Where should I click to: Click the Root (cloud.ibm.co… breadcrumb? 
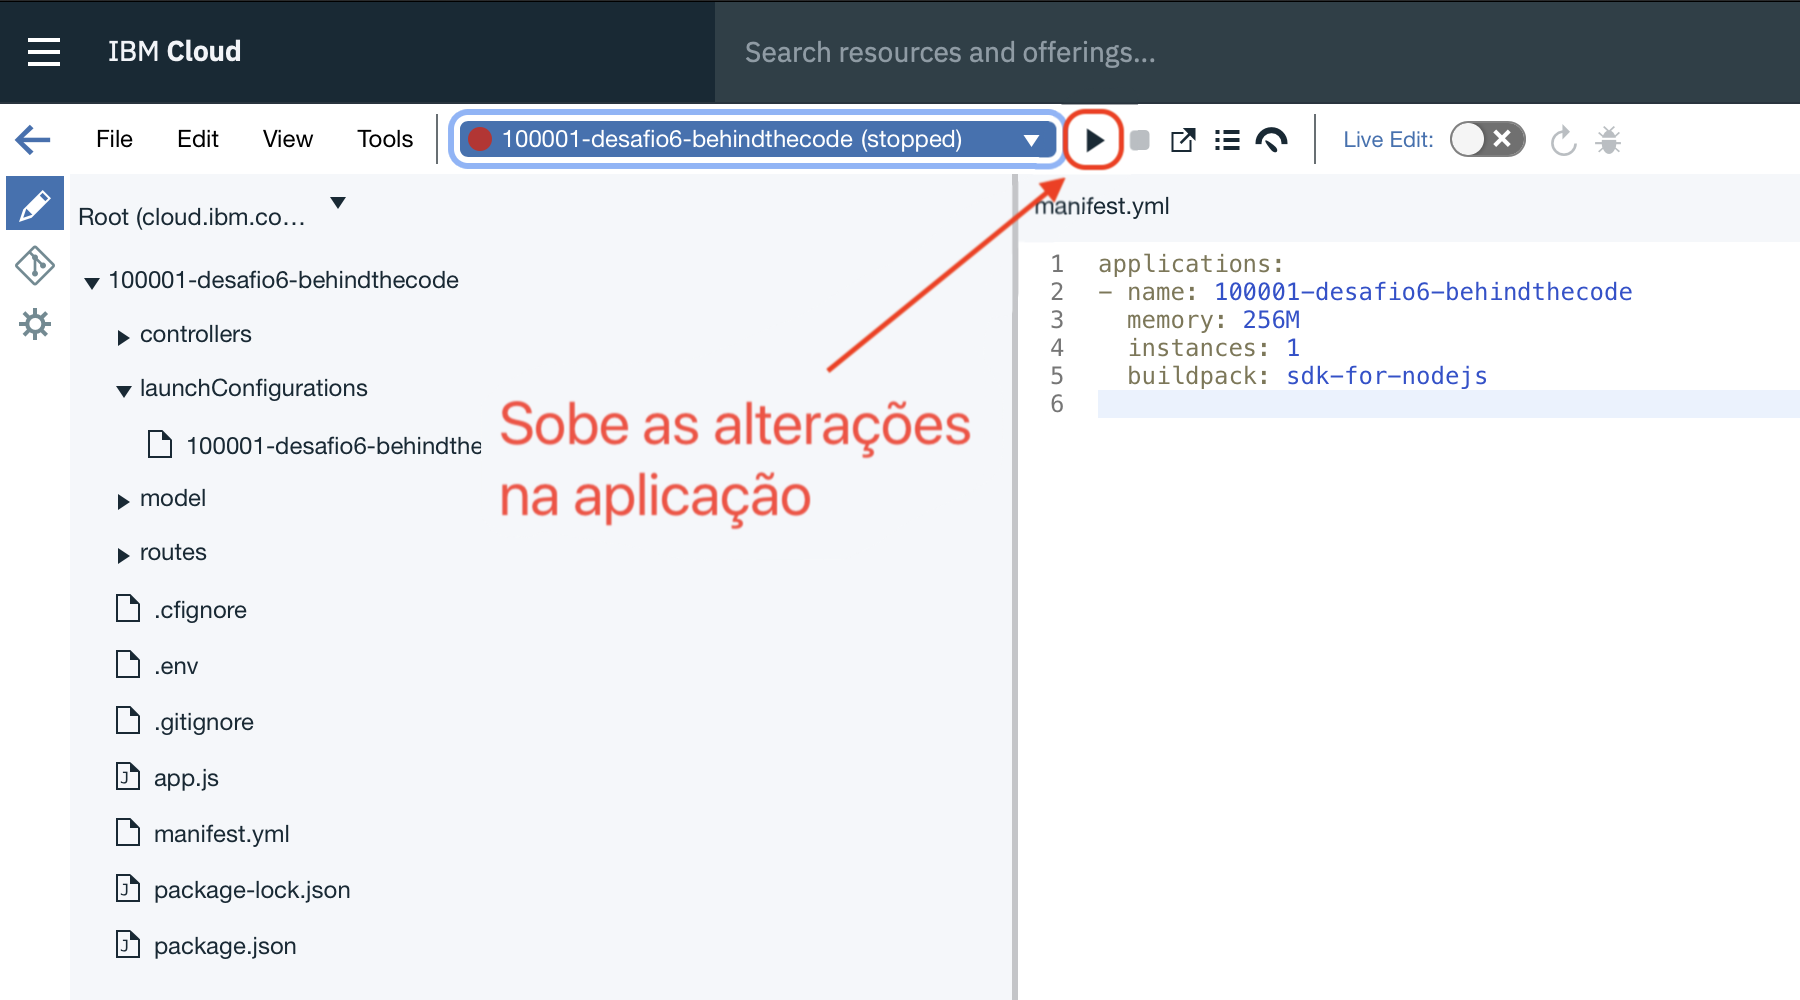coord(192,217)
